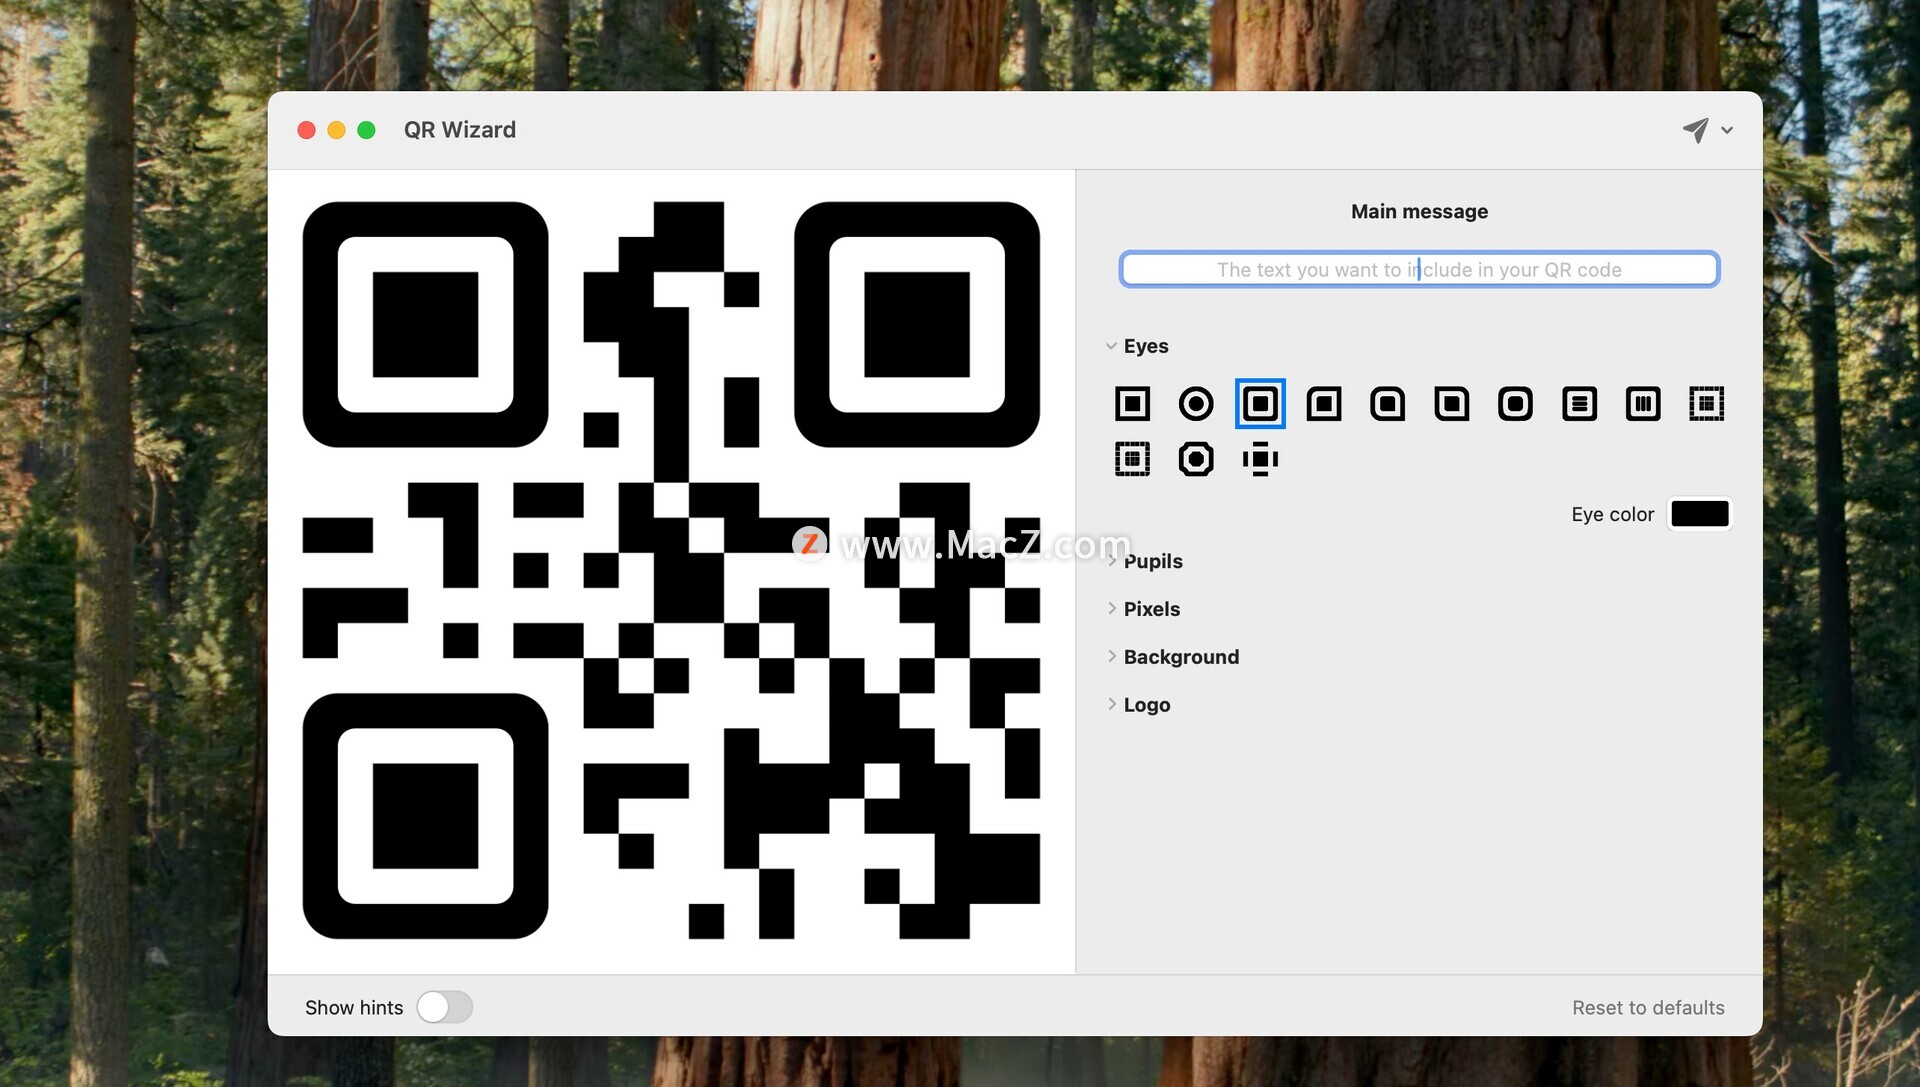Viewport: 1920px width, 1087px height.
Task: Click the QR code preview image
Action: coord(671,570)
